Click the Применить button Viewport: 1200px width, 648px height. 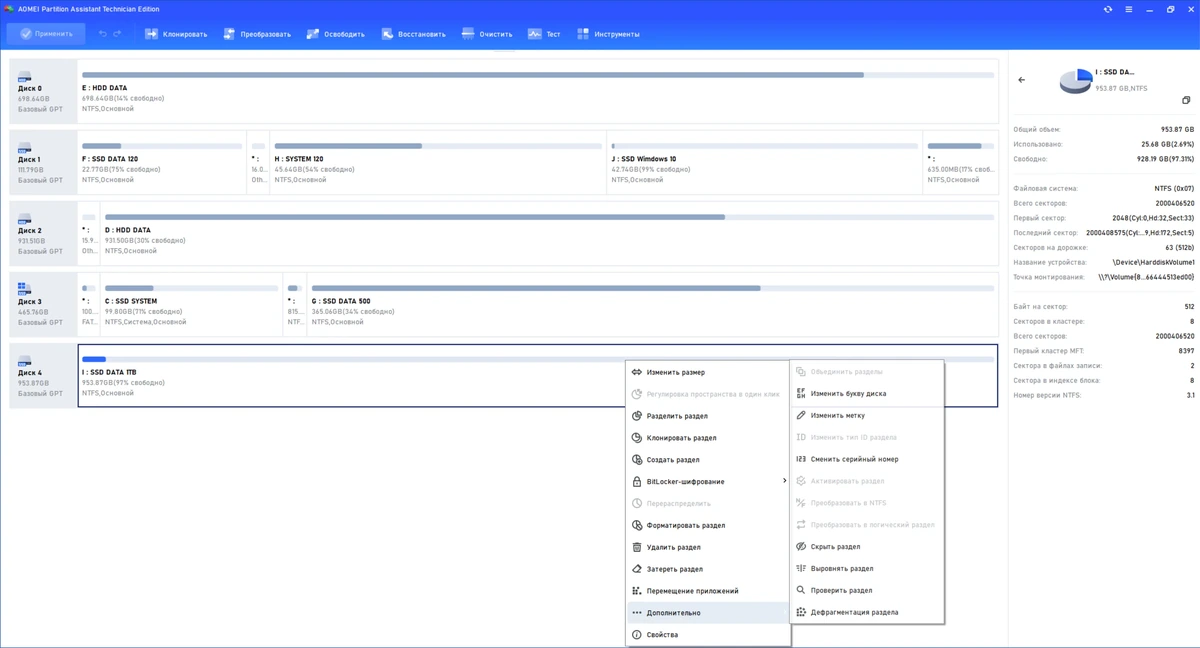pyautogui.click(x=45, y=34)
